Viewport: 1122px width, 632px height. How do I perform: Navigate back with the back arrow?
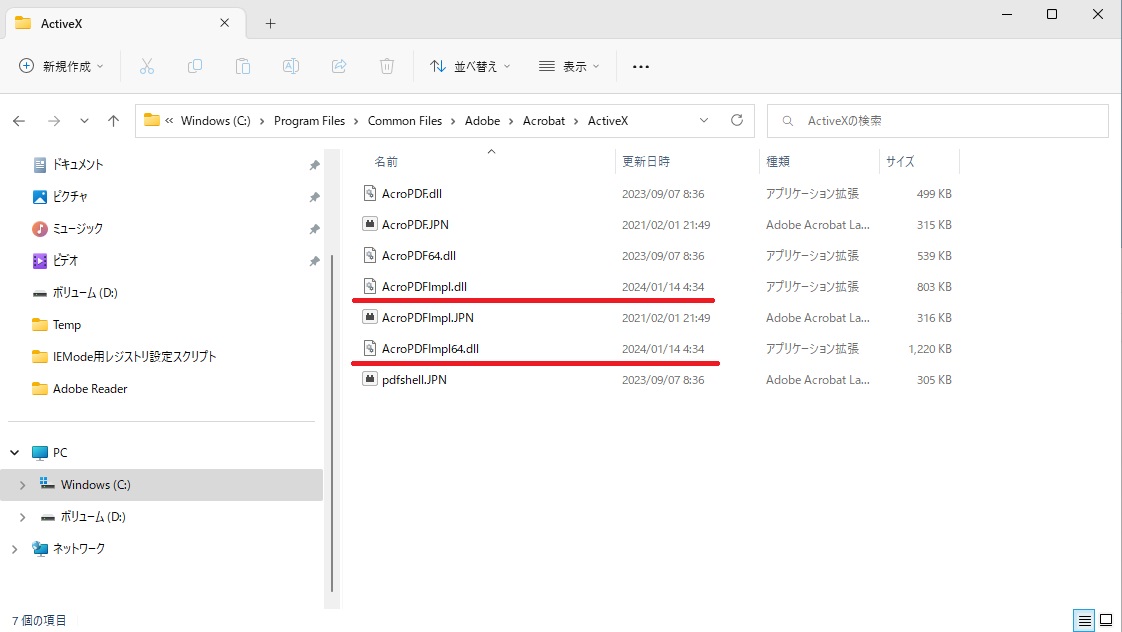pyautogui.click(x=18, y=120)
